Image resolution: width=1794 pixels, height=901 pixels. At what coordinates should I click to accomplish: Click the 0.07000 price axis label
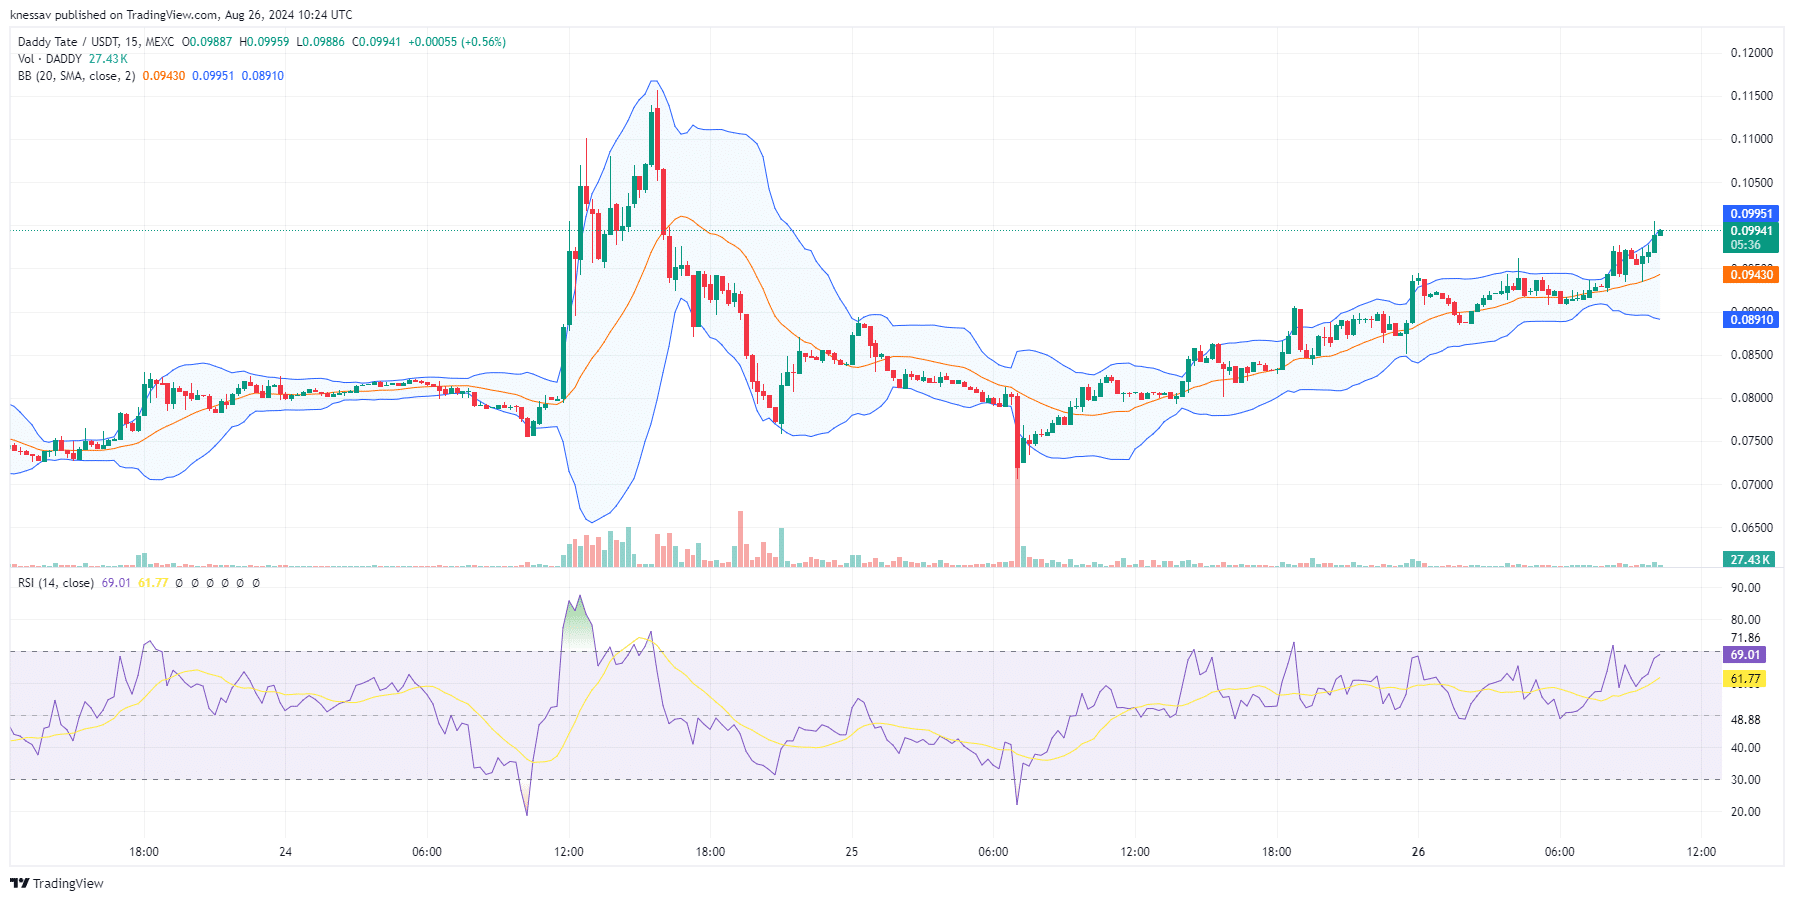(x=1752, y=485)
